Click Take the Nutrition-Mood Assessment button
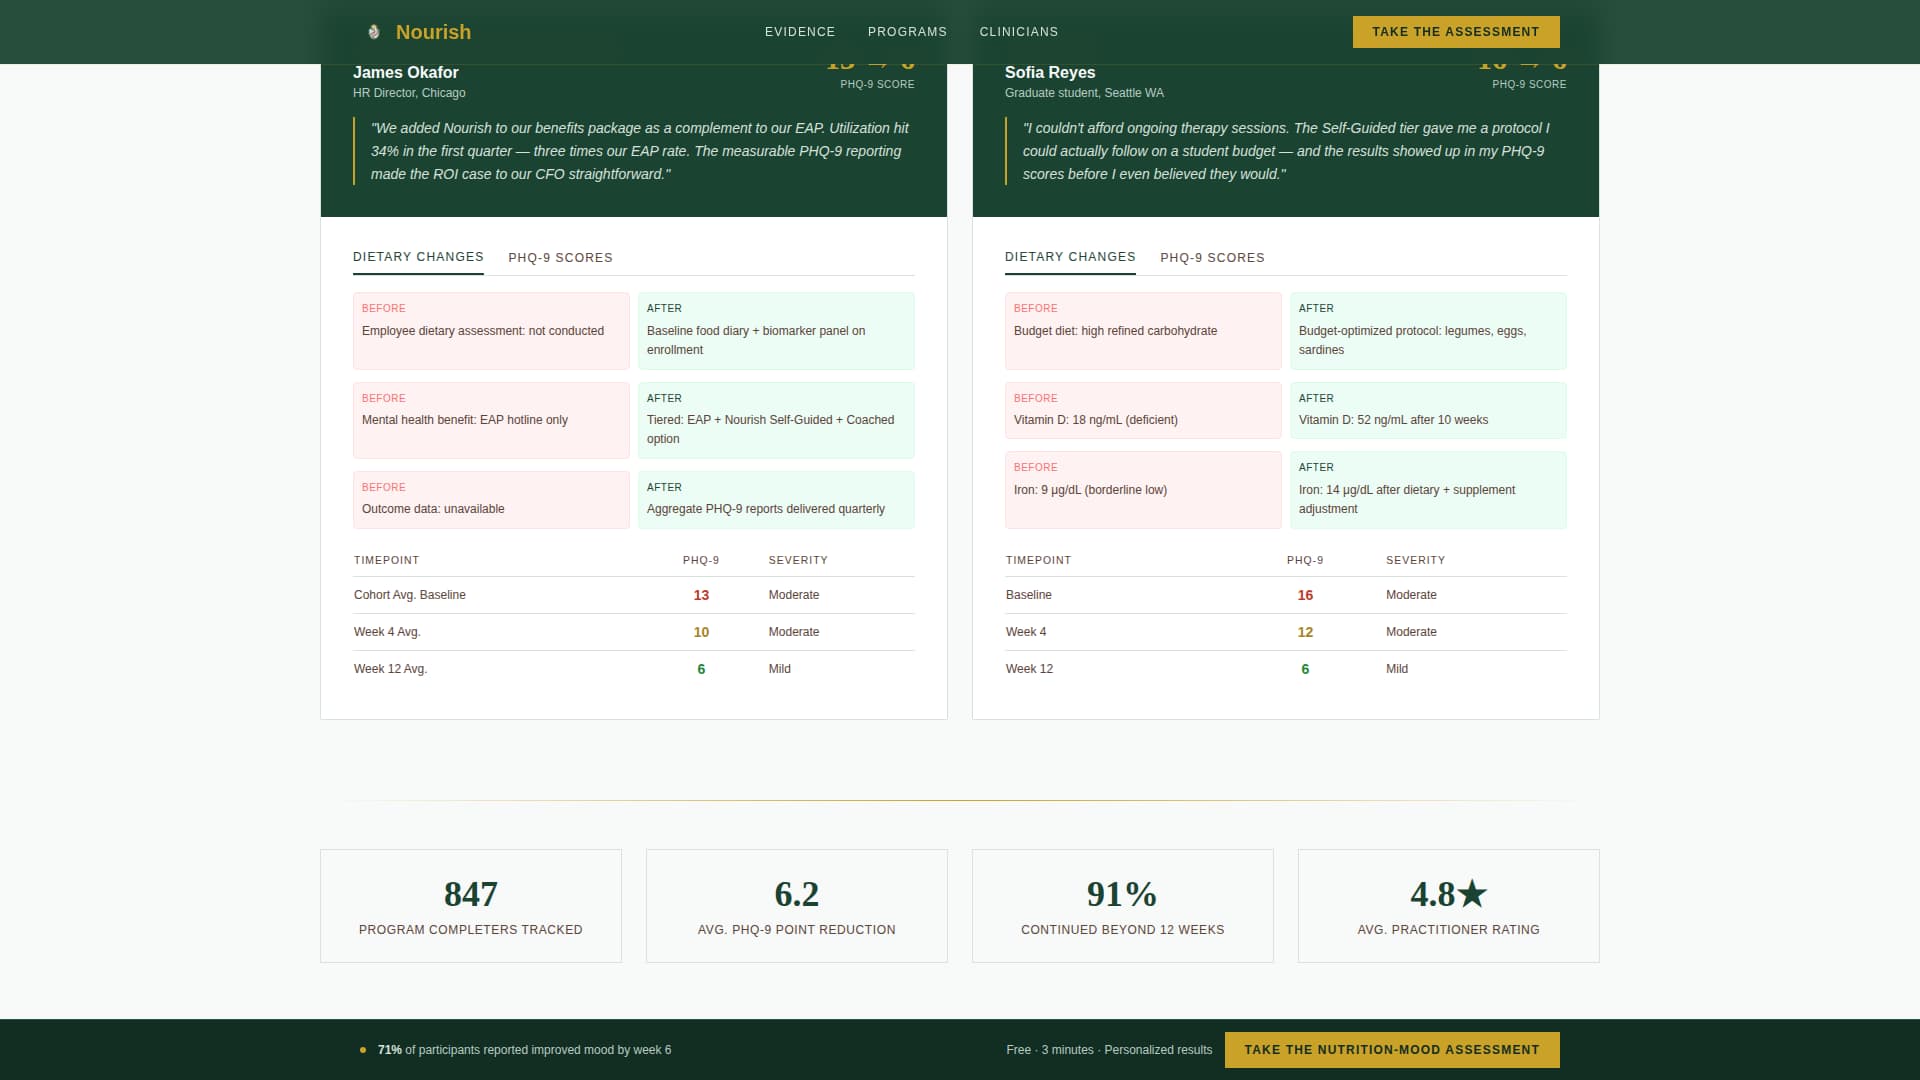The width and height of the screenshot is (1920, 1080). tap(1392, 1050)
